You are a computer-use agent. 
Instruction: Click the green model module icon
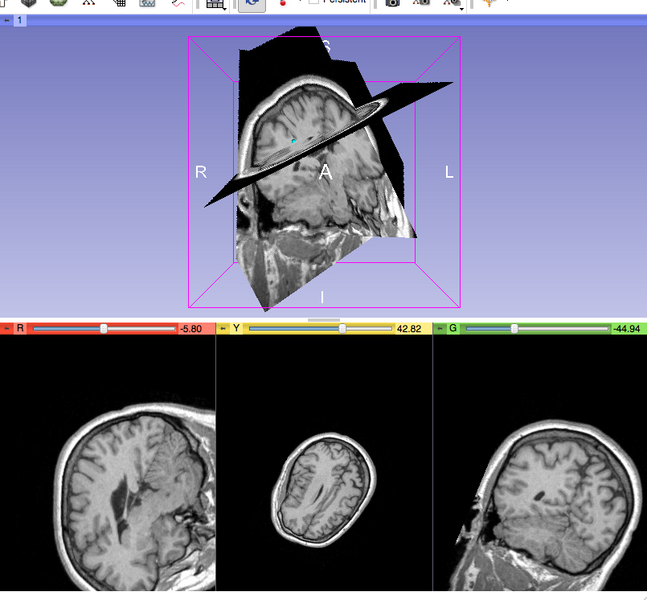(59, 4)
